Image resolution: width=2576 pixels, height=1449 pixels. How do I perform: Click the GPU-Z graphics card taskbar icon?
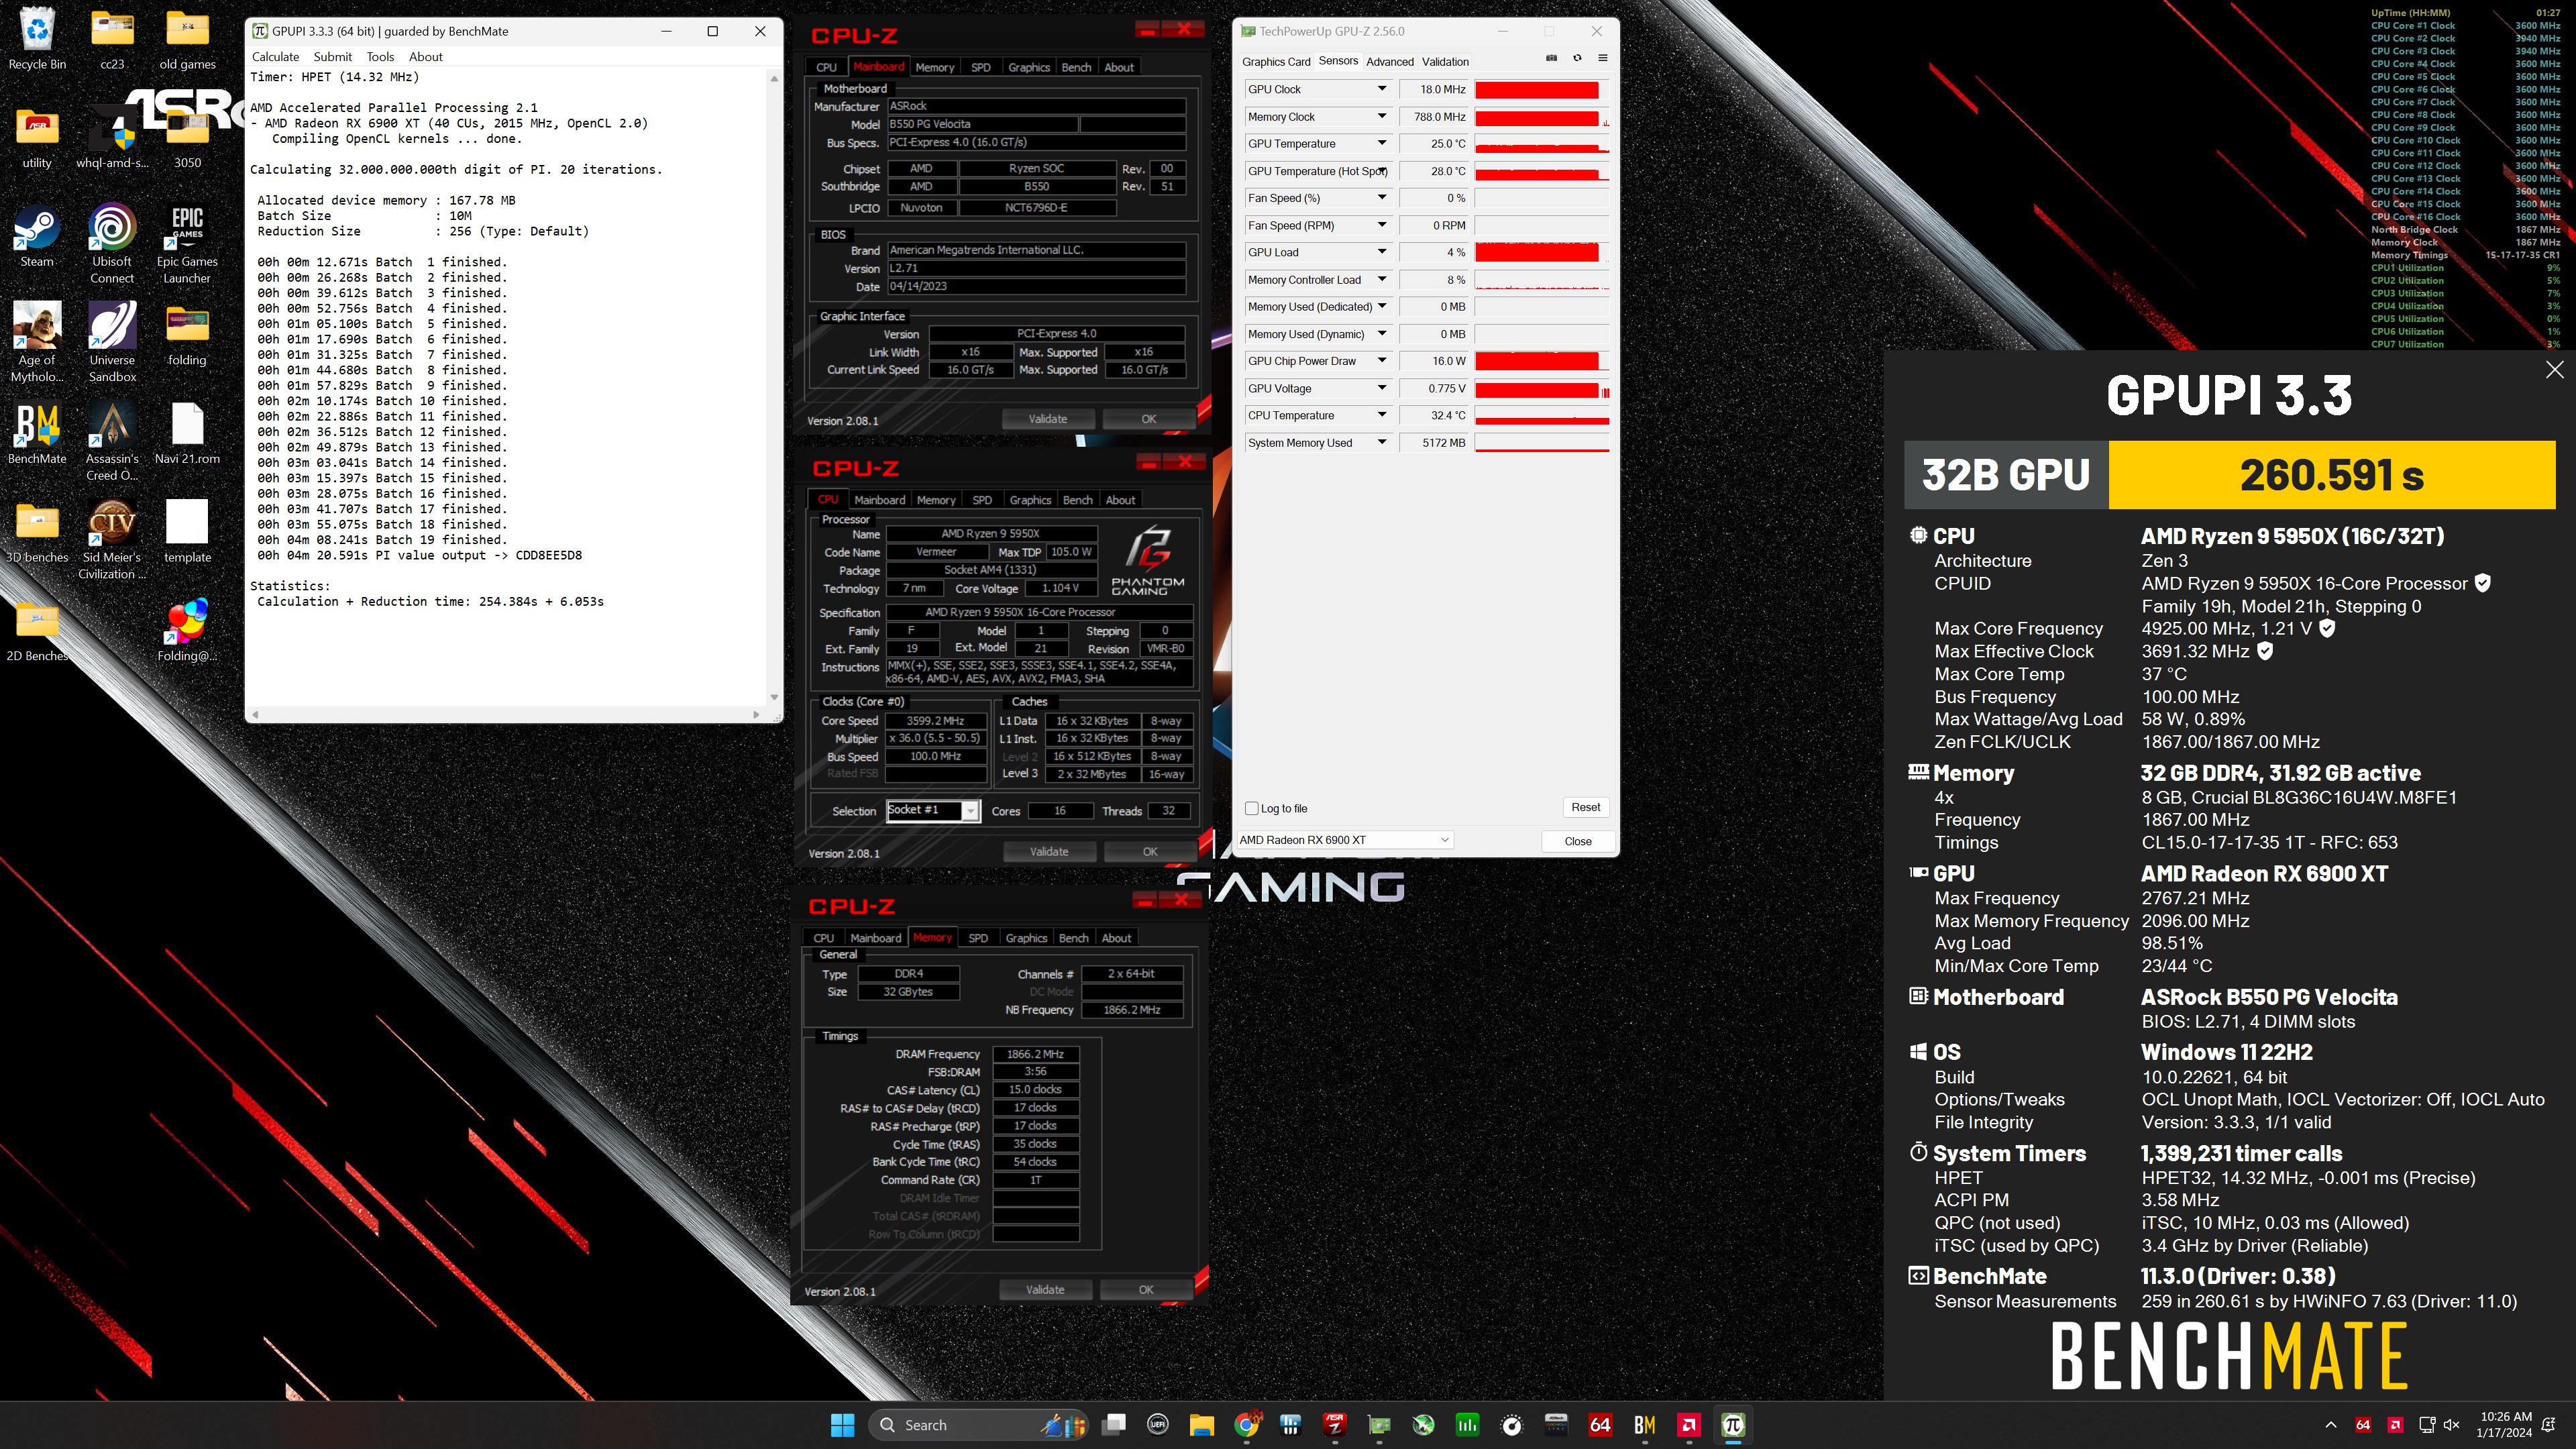pyautogui.click(x=1379, y=1425)
